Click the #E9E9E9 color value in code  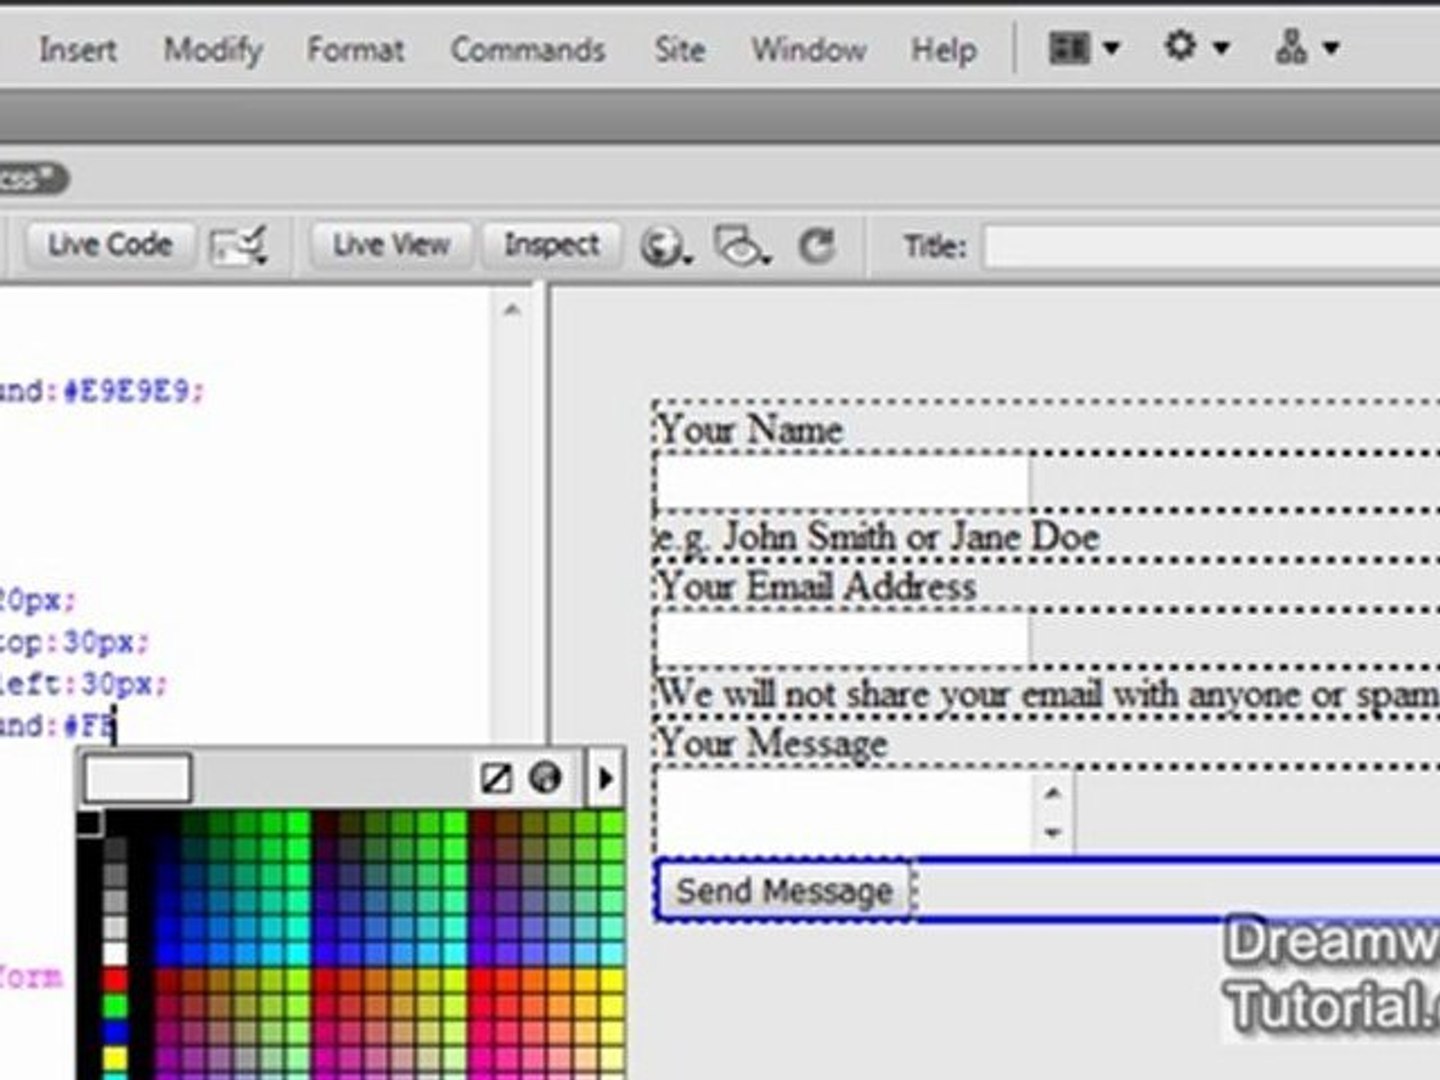[x=126, y=390]
